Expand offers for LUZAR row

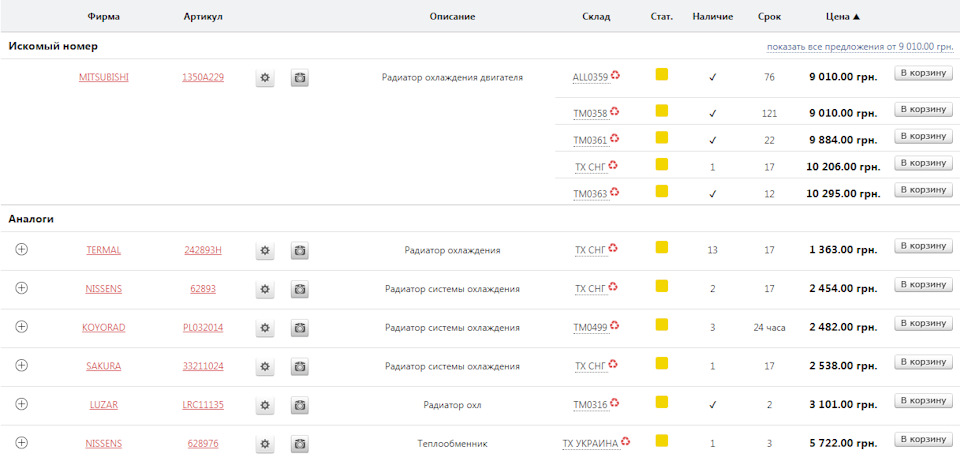click(21, 404)
